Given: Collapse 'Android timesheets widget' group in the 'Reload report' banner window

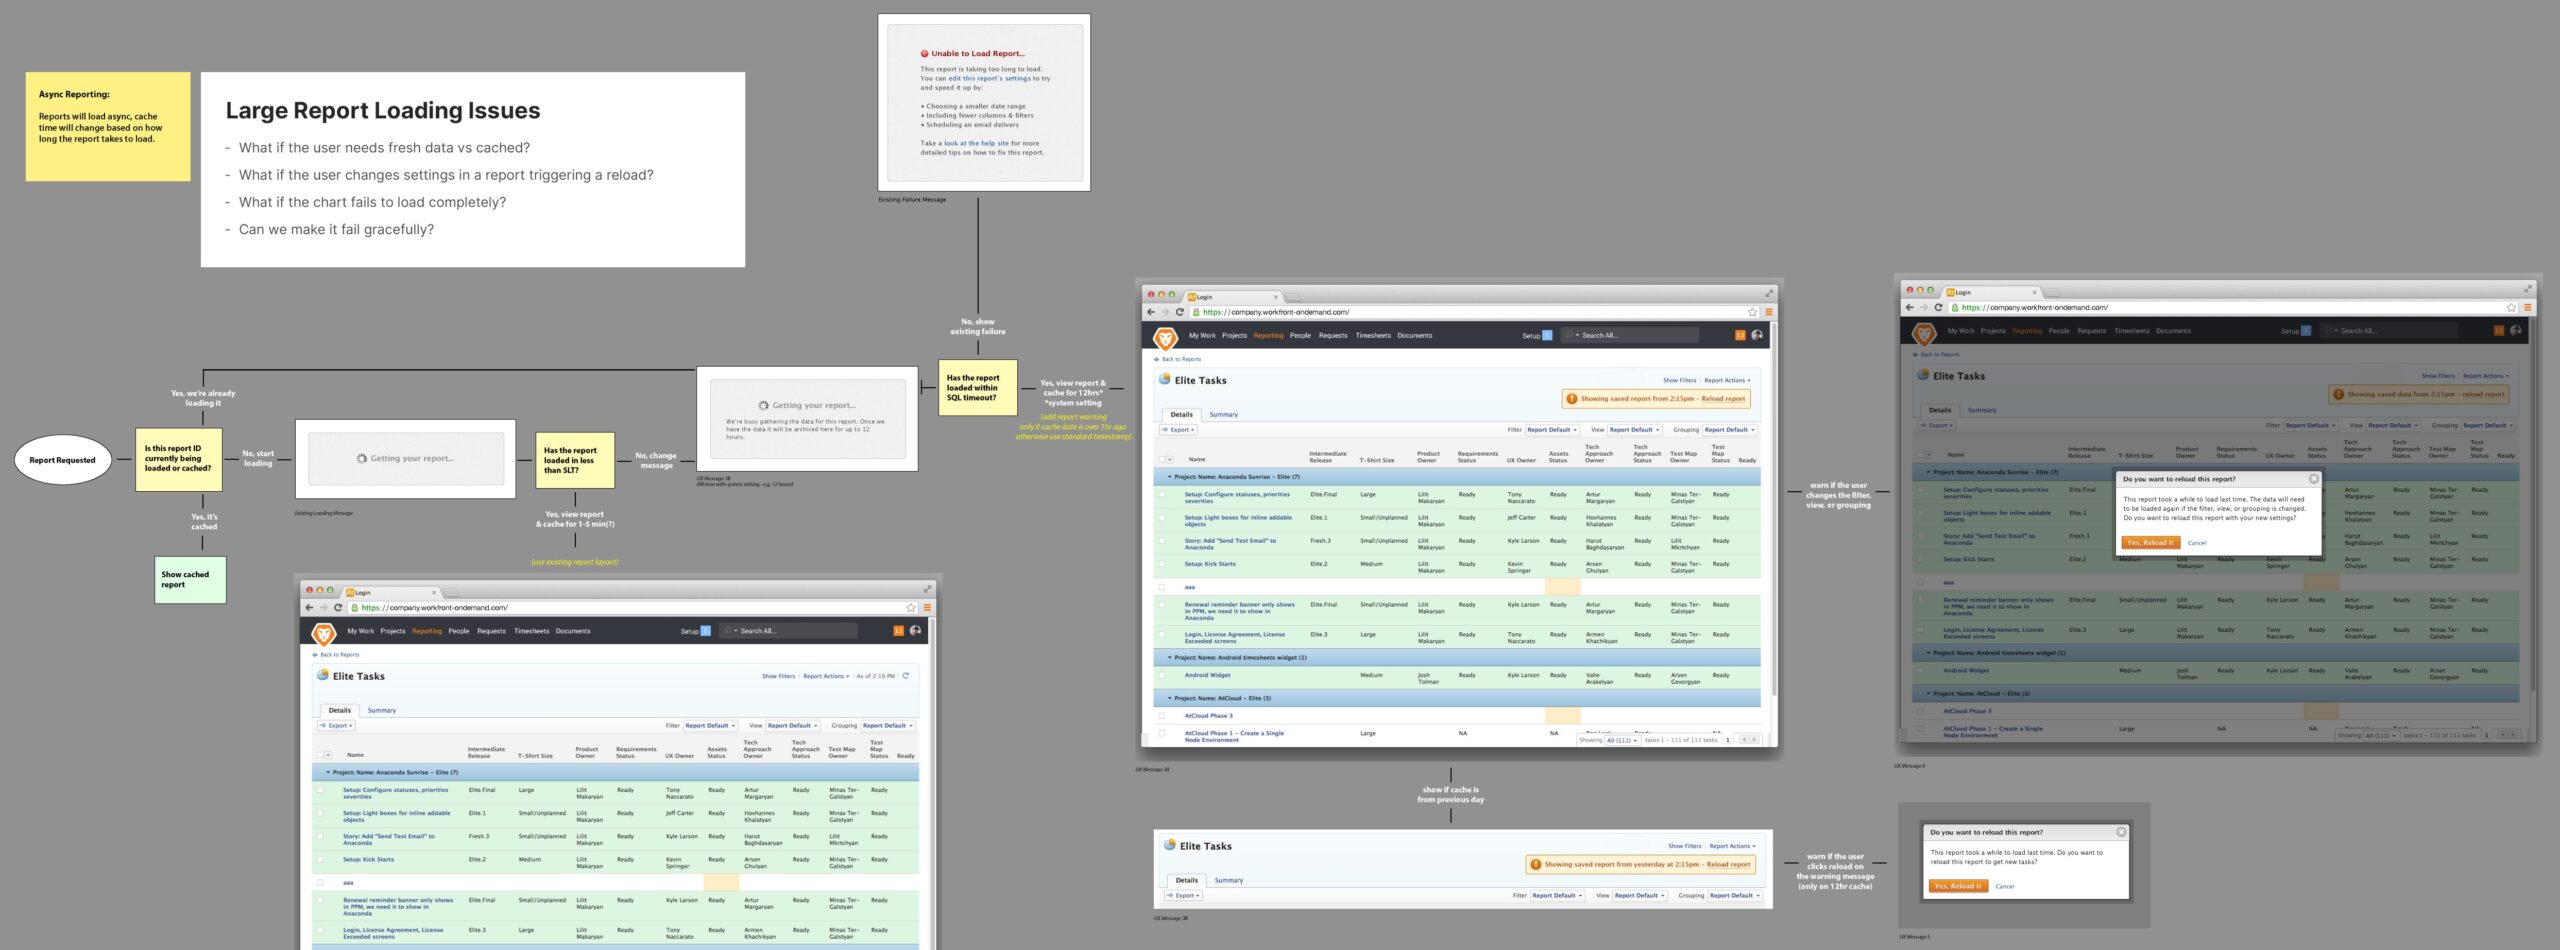Looking at the screenshot, I should coord(1170,658).
